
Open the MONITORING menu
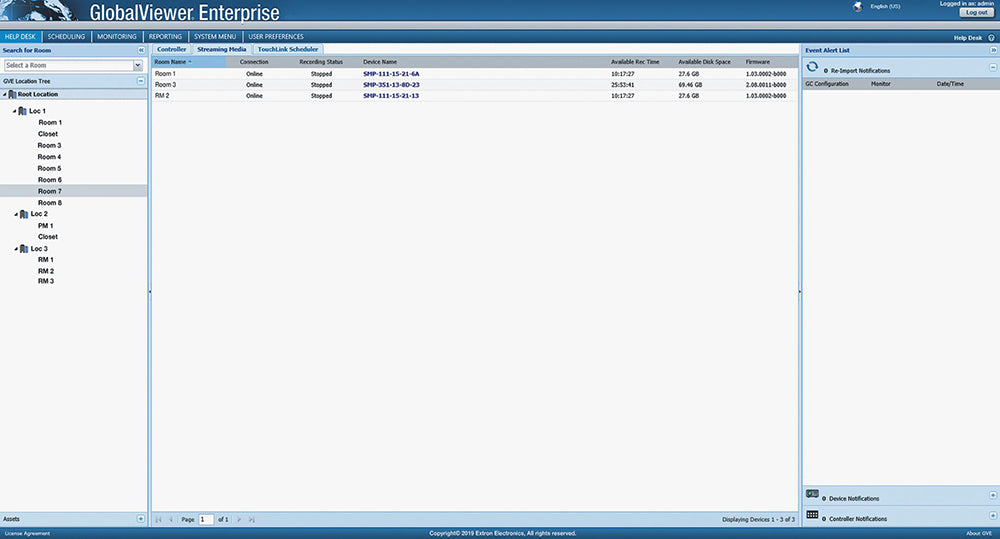(x=117, y=37)
